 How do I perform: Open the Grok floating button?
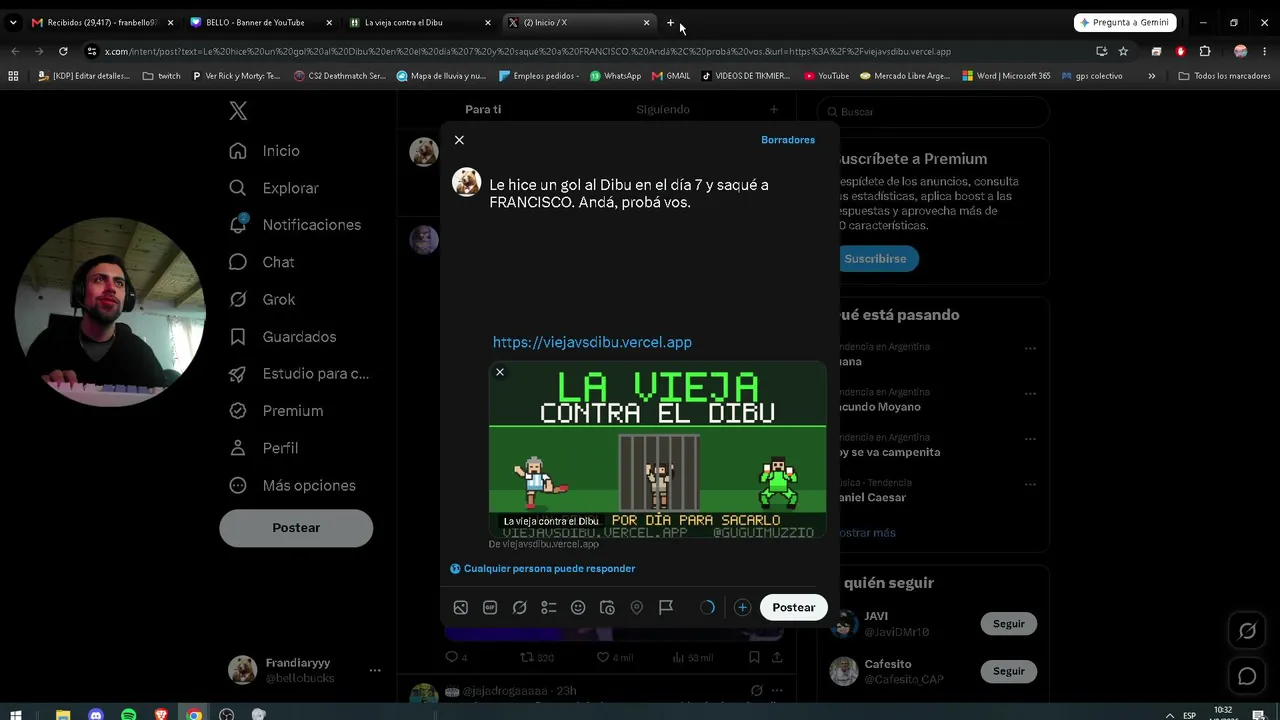[1247, 631]
